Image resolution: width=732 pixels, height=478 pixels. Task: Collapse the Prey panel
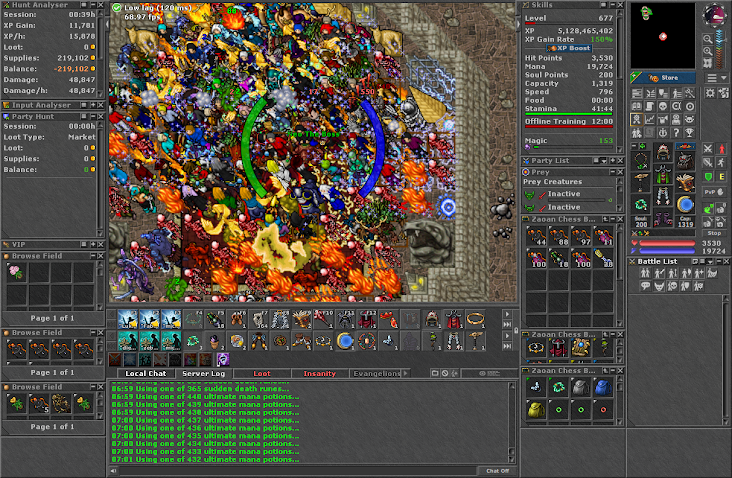(x=613, y=172)
